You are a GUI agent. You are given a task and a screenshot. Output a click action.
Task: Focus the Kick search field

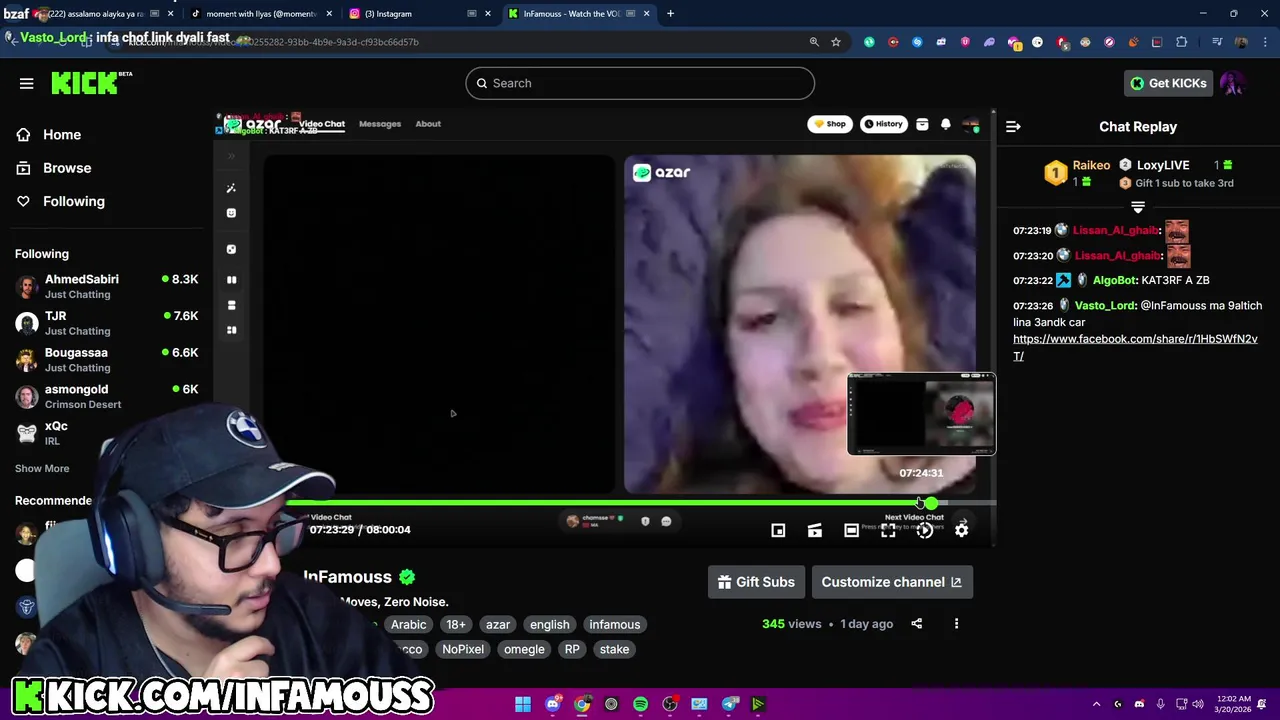point(640,83)
